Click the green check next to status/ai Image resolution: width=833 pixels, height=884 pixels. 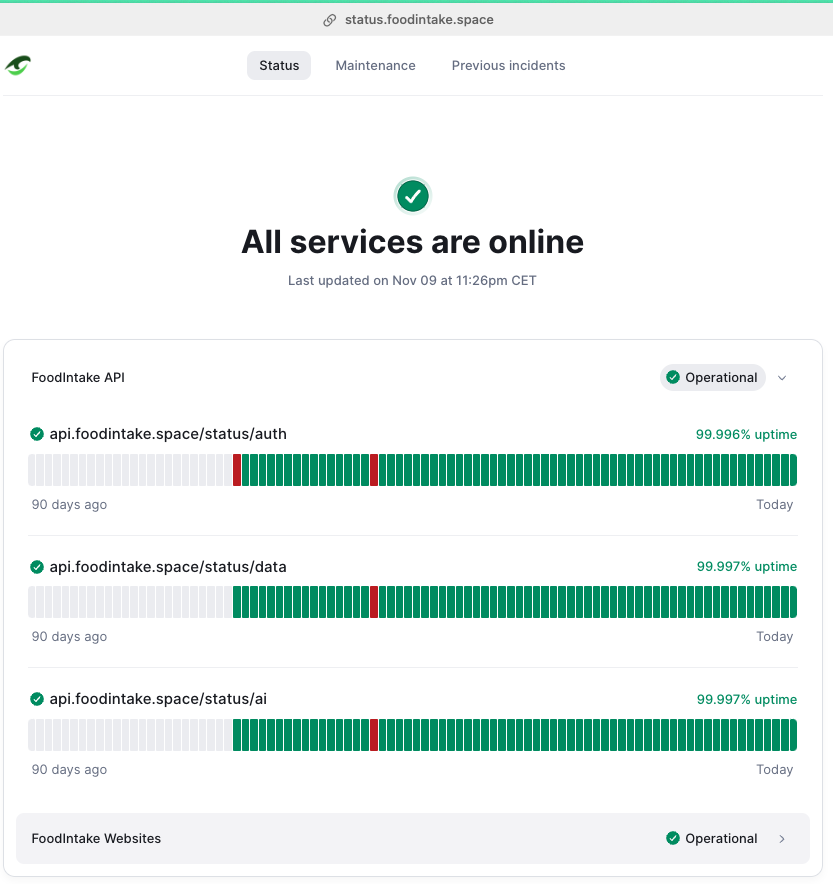pyautogui.click(x=37, y=699)
